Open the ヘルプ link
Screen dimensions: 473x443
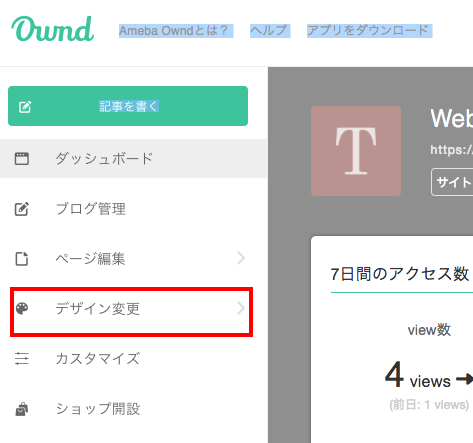(x=270, y=31)
